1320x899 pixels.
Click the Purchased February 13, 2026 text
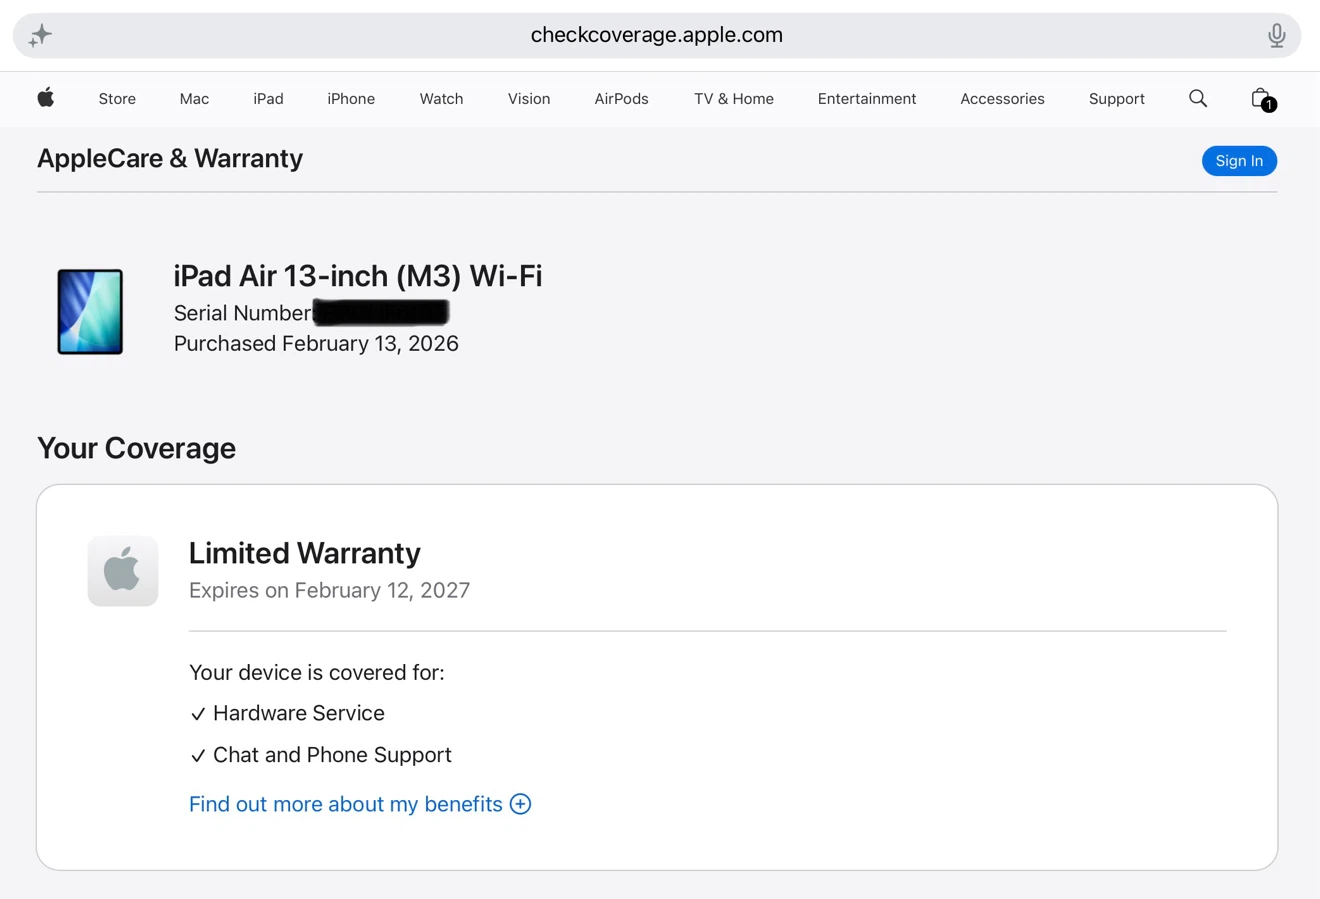coord(316,343)
